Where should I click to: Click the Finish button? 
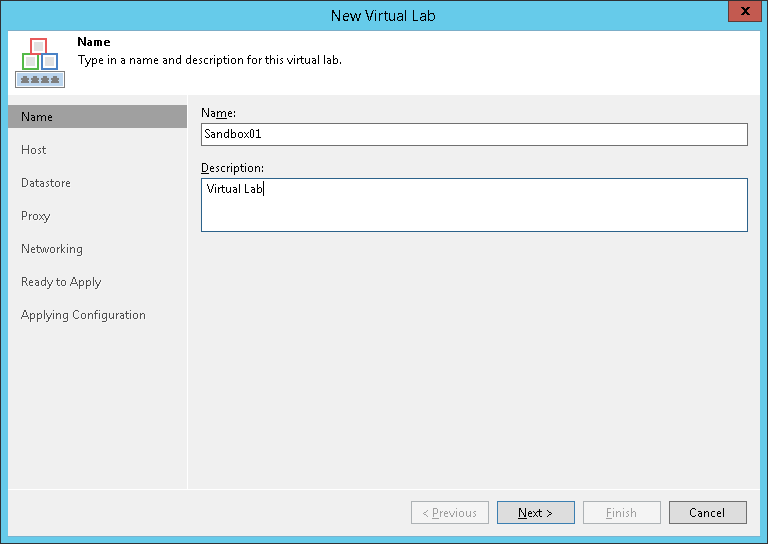tap(621, 513)
